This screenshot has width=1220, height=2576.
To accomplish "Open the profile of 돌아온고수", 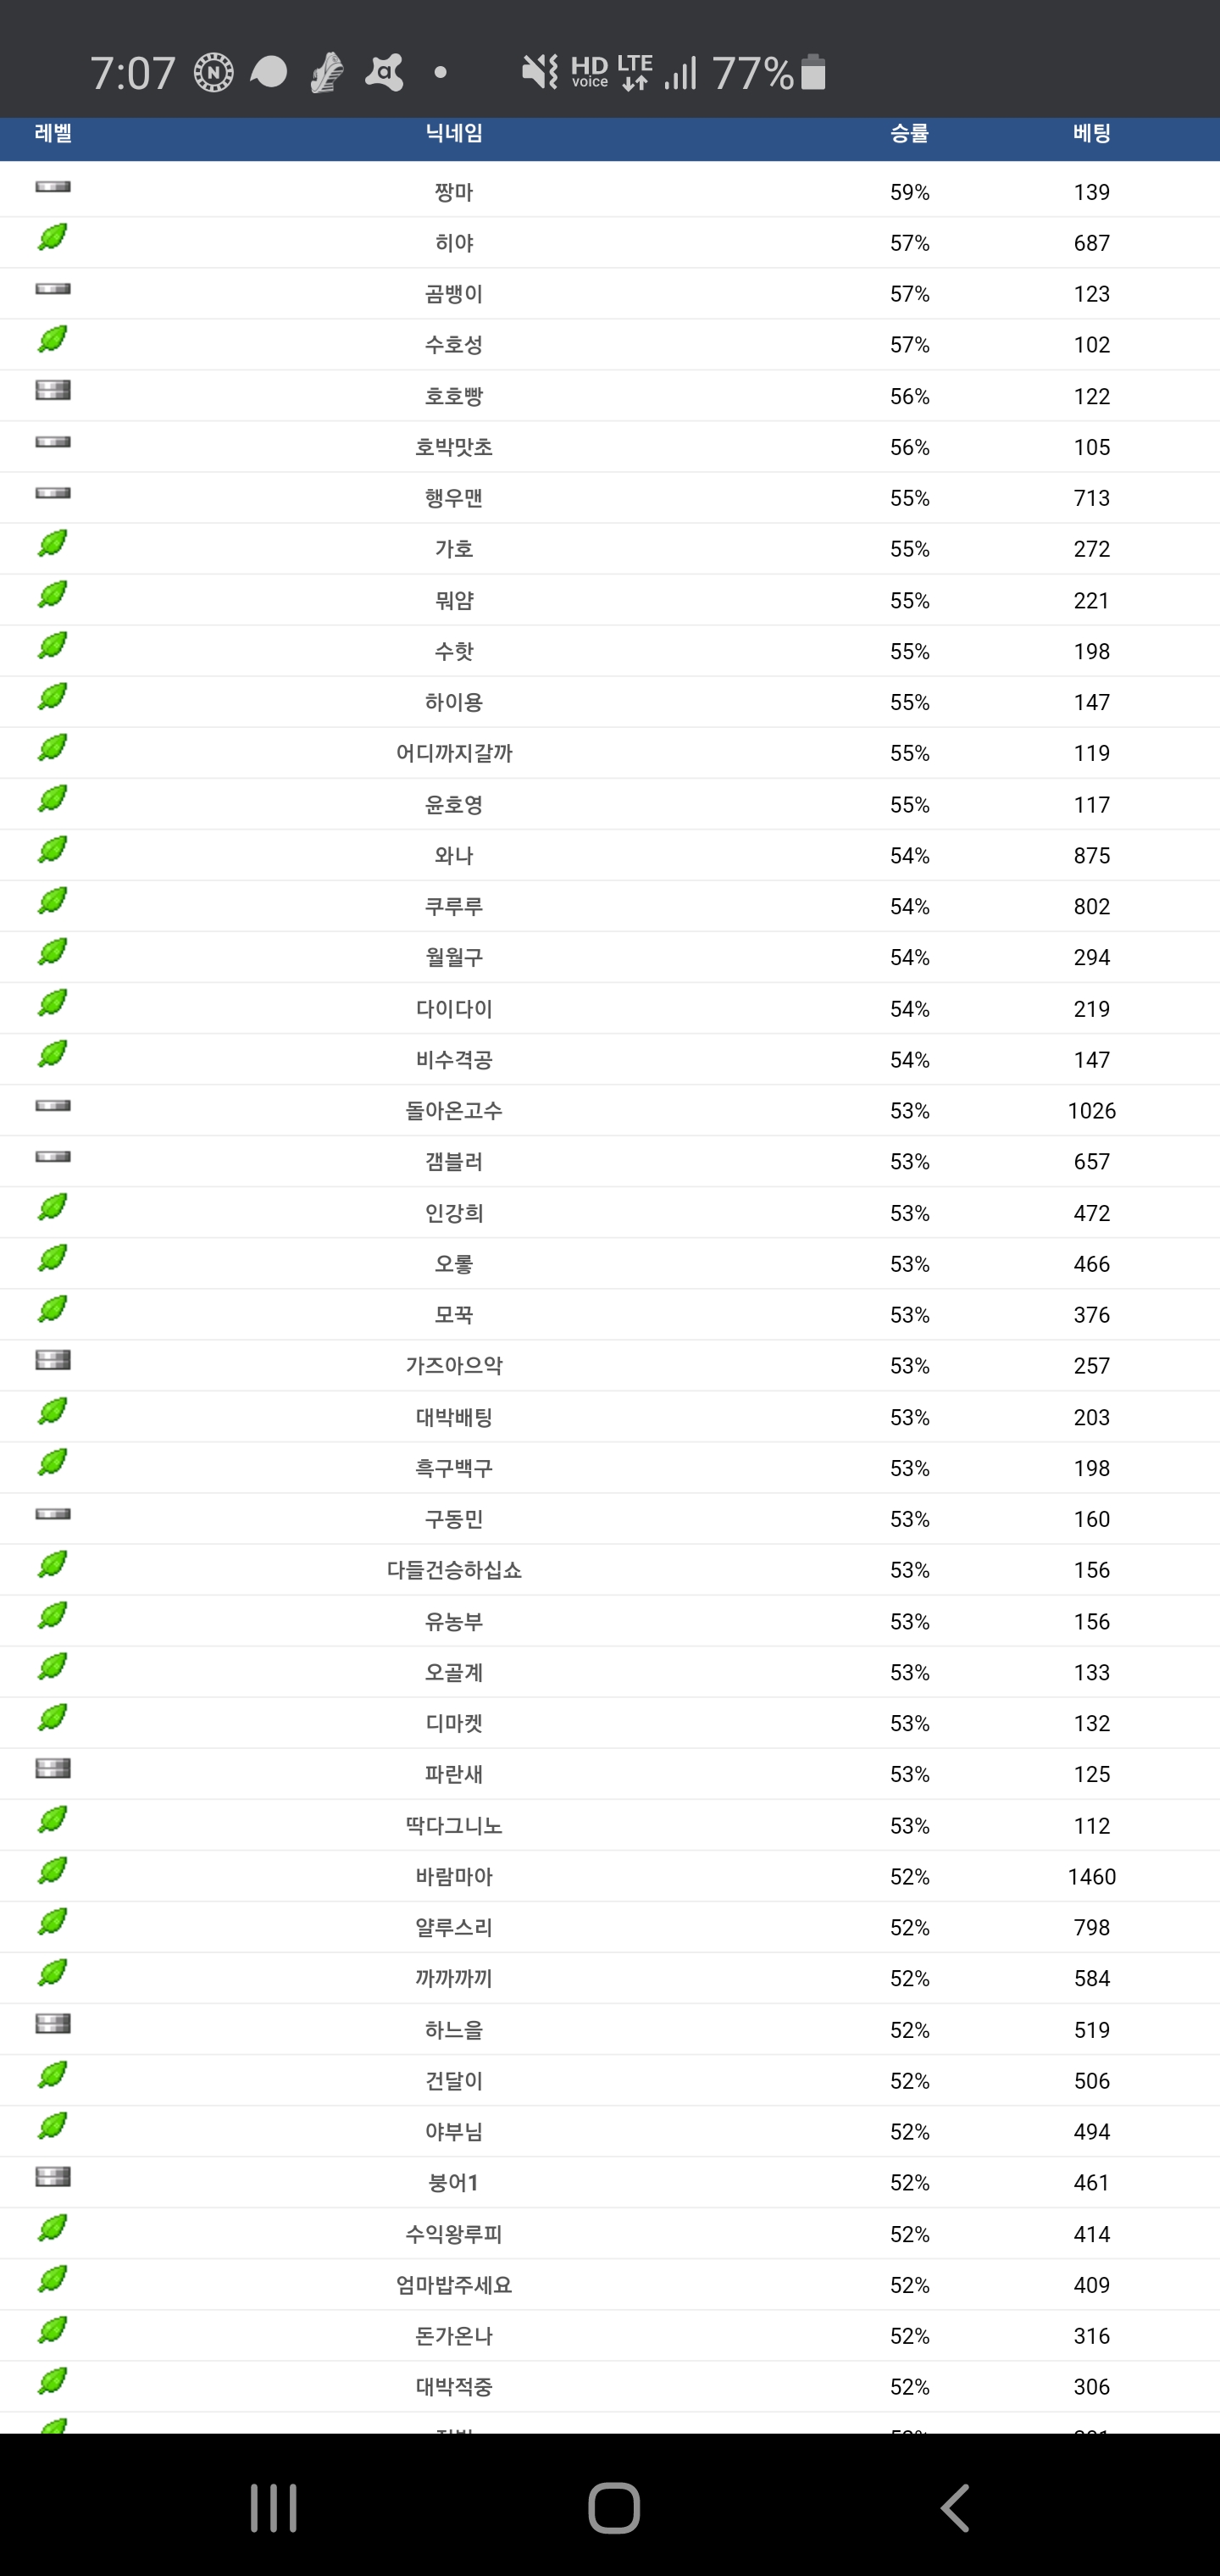I will [x=454, y=1111].
